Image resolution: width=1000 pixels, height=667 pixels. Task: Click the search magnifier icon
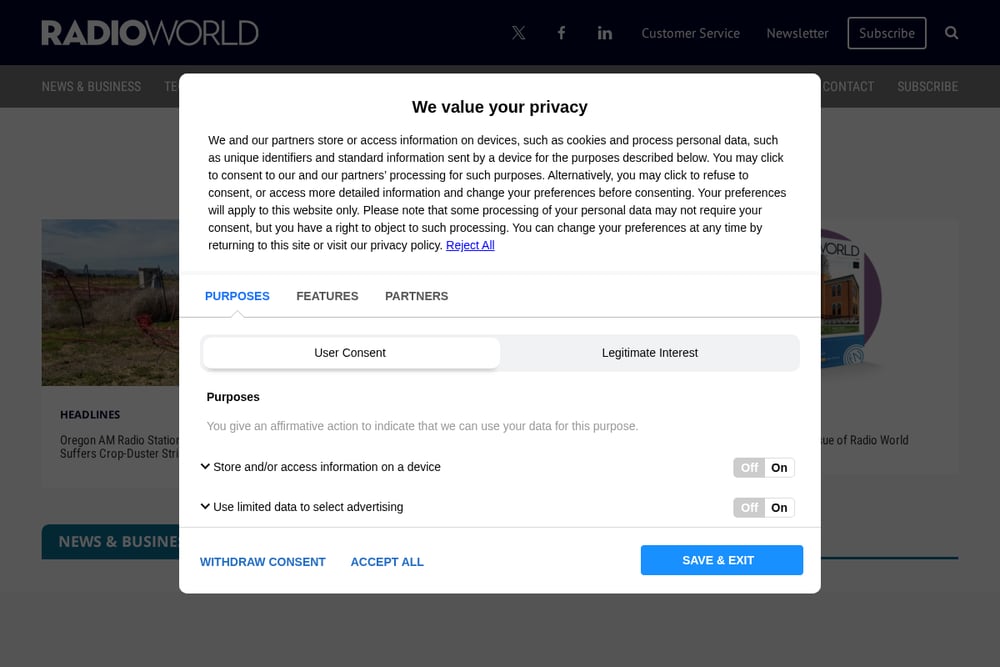point(951,33)
